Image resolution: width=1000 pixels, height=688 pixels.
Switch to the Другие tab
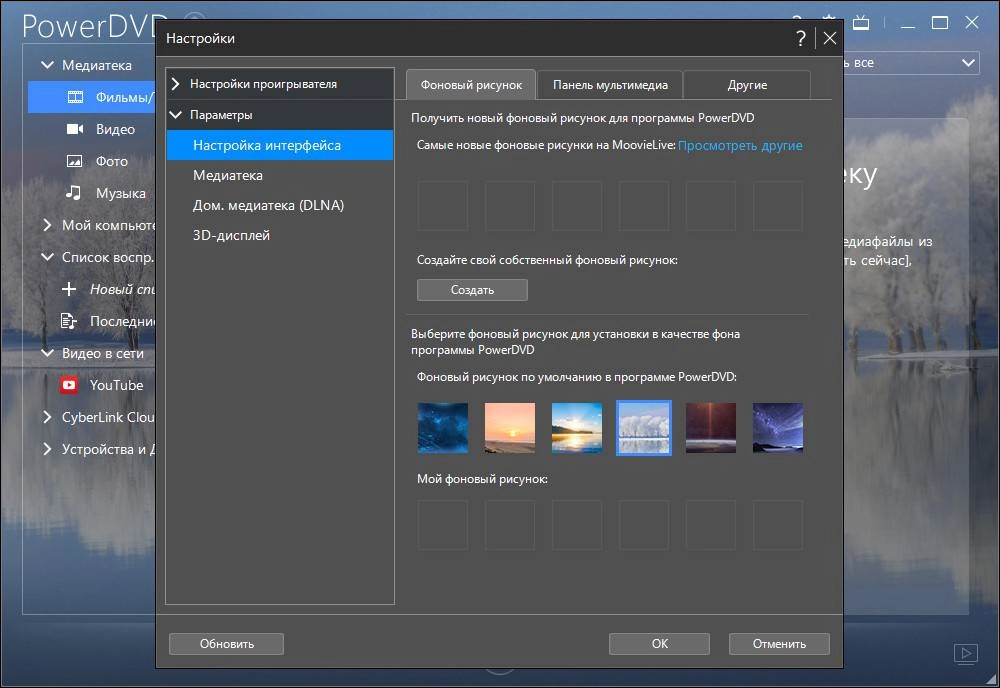click(x=747, y=85)
